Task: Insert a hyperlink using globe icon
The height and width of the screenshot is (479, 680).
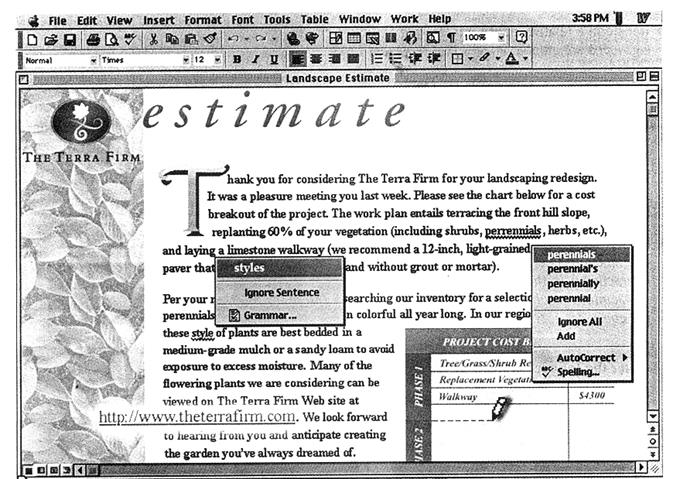Action: 293,39
